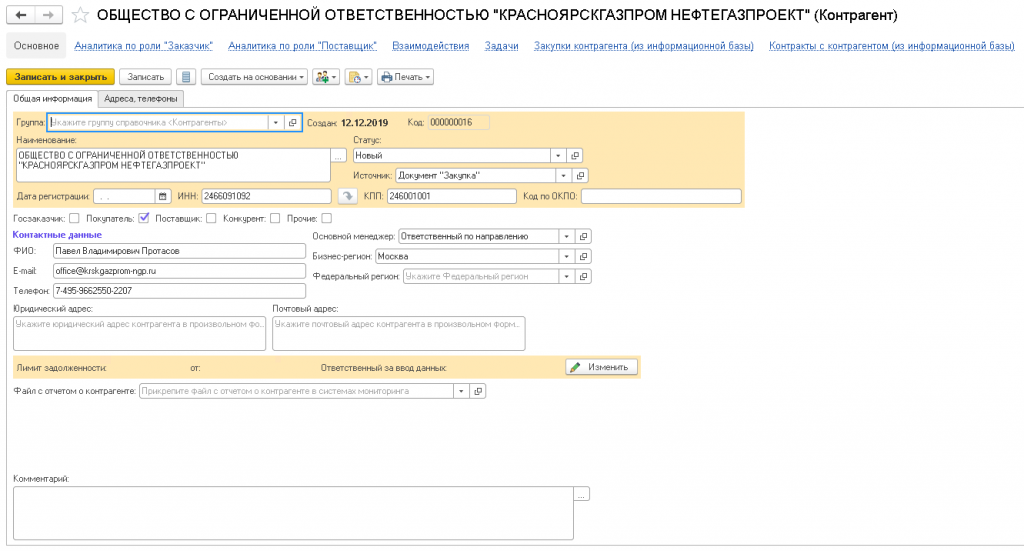Tick the Конкурент checkbox

coord(274,218)
